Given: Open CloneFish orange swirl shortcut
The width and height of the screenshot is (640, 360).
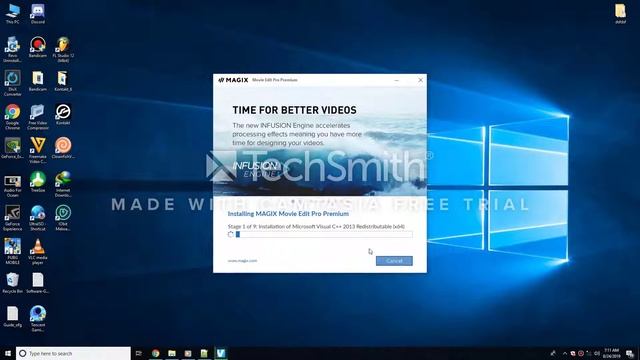Looking at the screenshot, I should 63,148.
